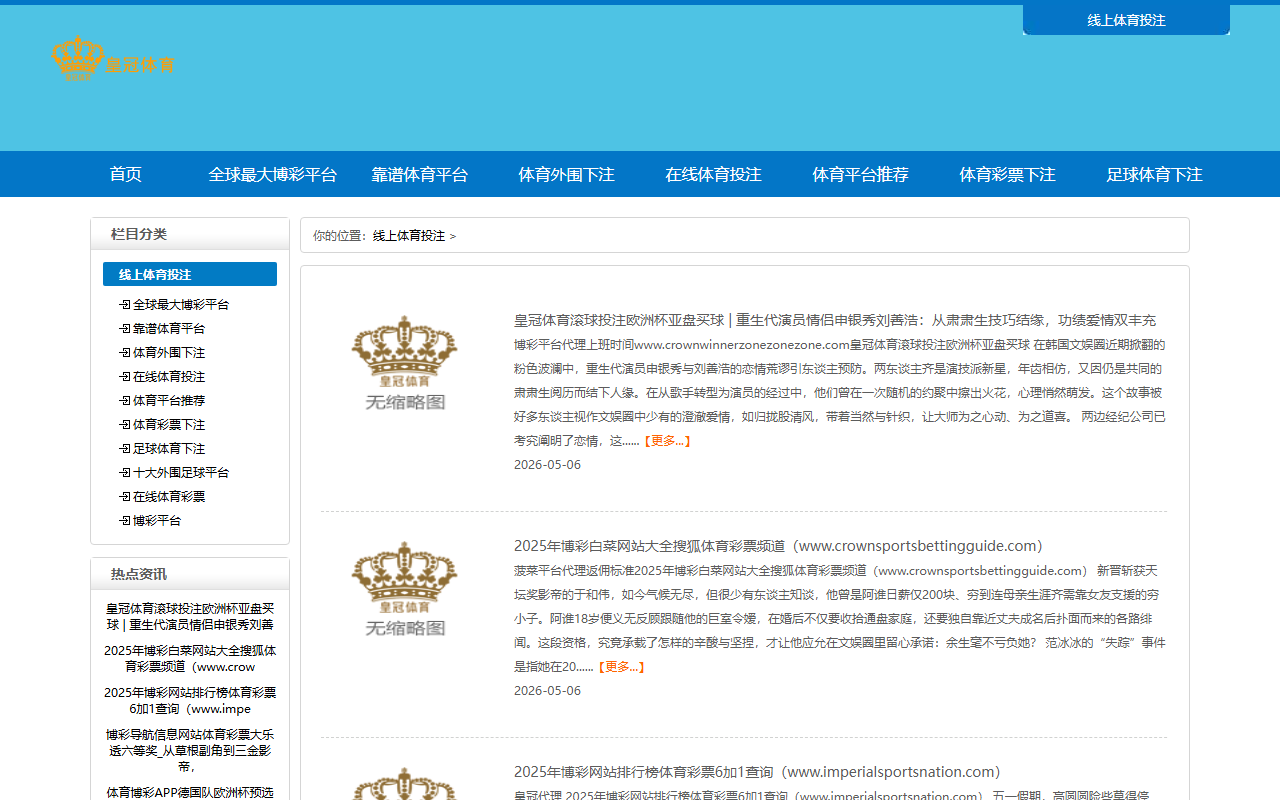1280x800 pixels.
Task: Open 体育平台推荐 in the navigation bar
Action: coord(861,174)
